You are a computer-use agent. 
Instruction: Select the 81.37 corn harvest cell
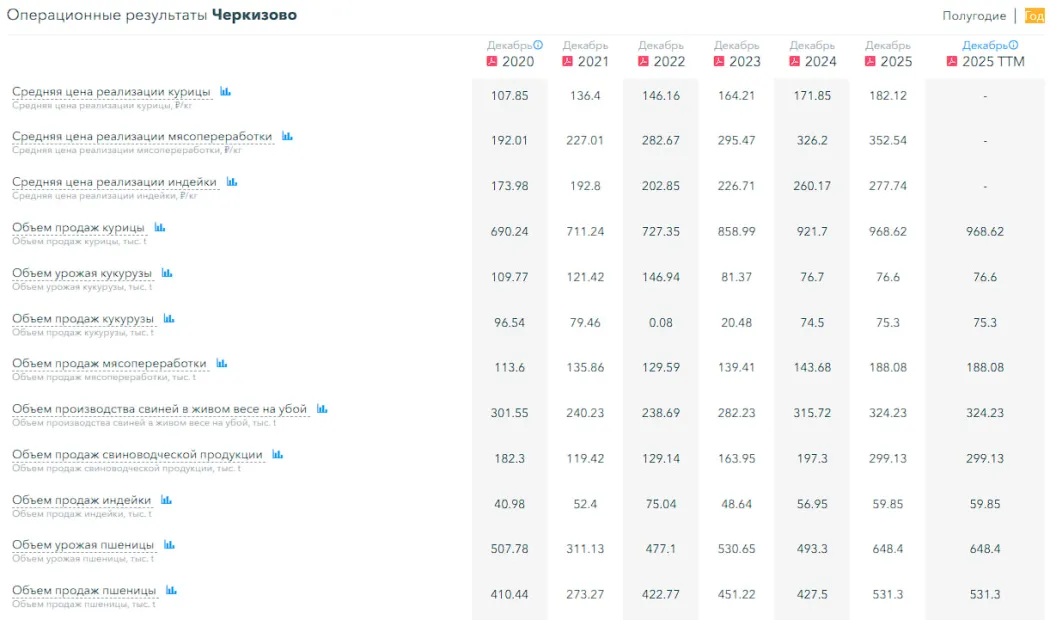pos(737,277)
